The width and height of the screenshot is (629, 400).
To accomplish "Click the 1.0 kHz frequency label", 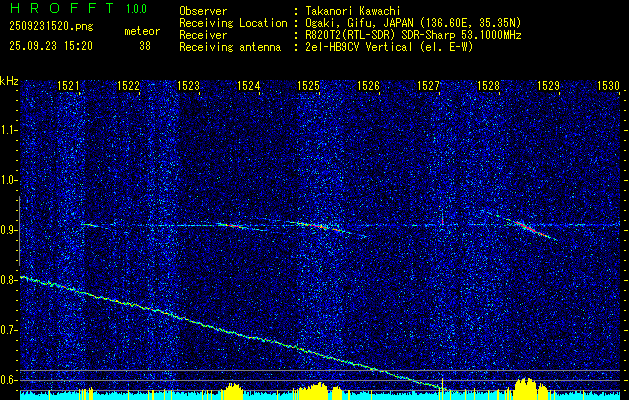I will 9,181.
